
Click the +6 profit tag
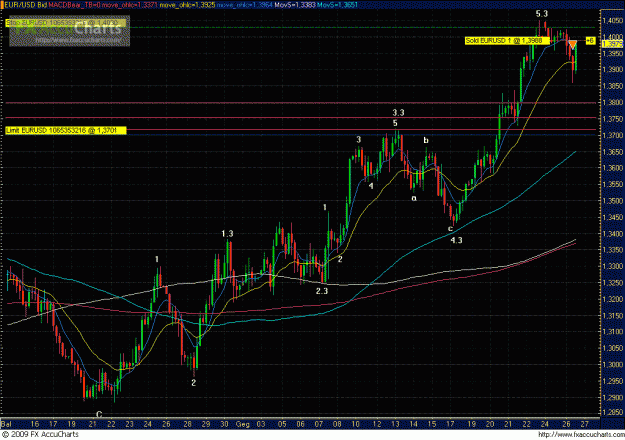point(590,41)
